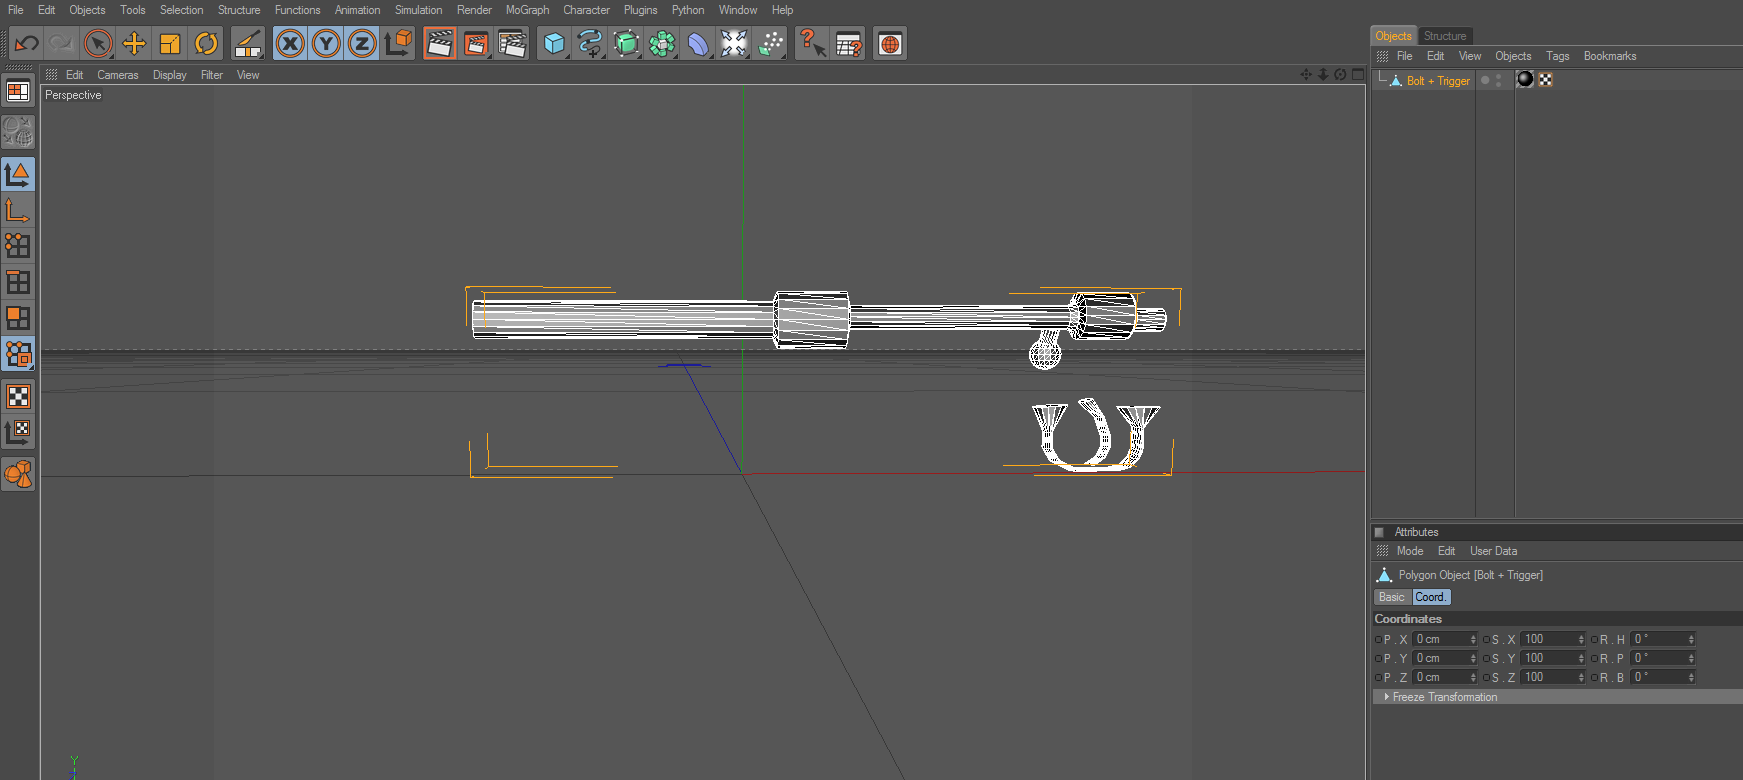Select the Move tool in the toolbar
This screenshot has height=780, width=1743.
(x=134, y=44)
